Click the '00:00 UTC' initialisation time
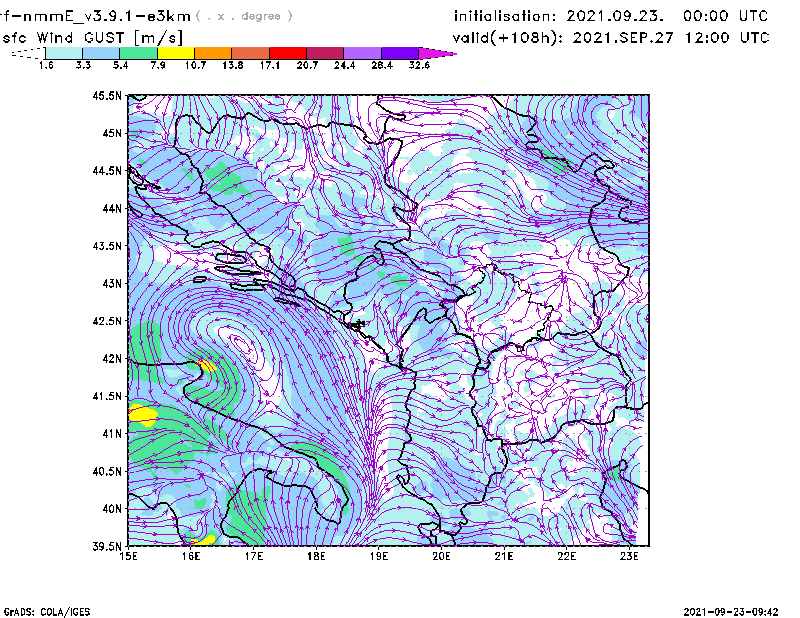 [726, 16]
